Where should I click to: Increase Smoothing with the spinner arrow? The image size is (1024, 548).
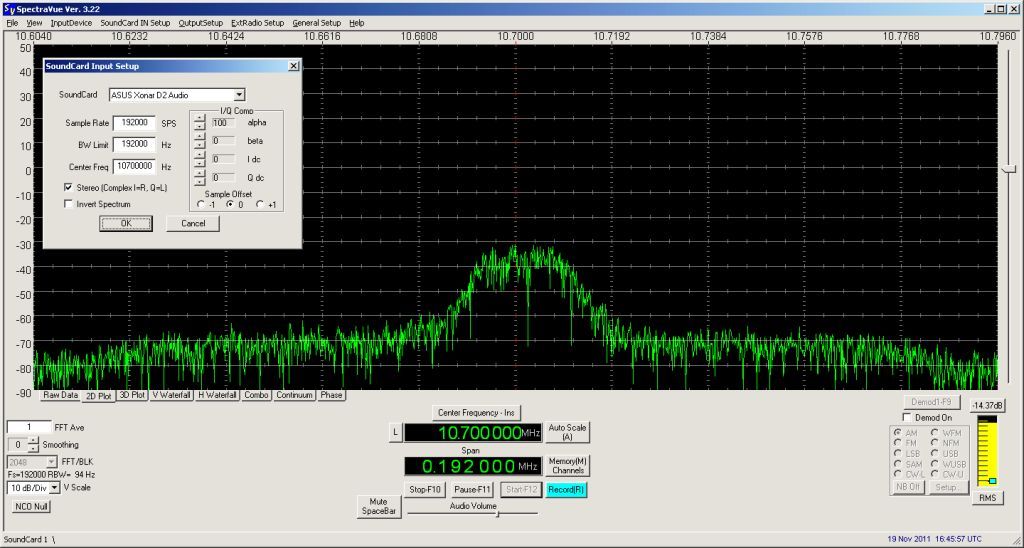click(34, 441)
